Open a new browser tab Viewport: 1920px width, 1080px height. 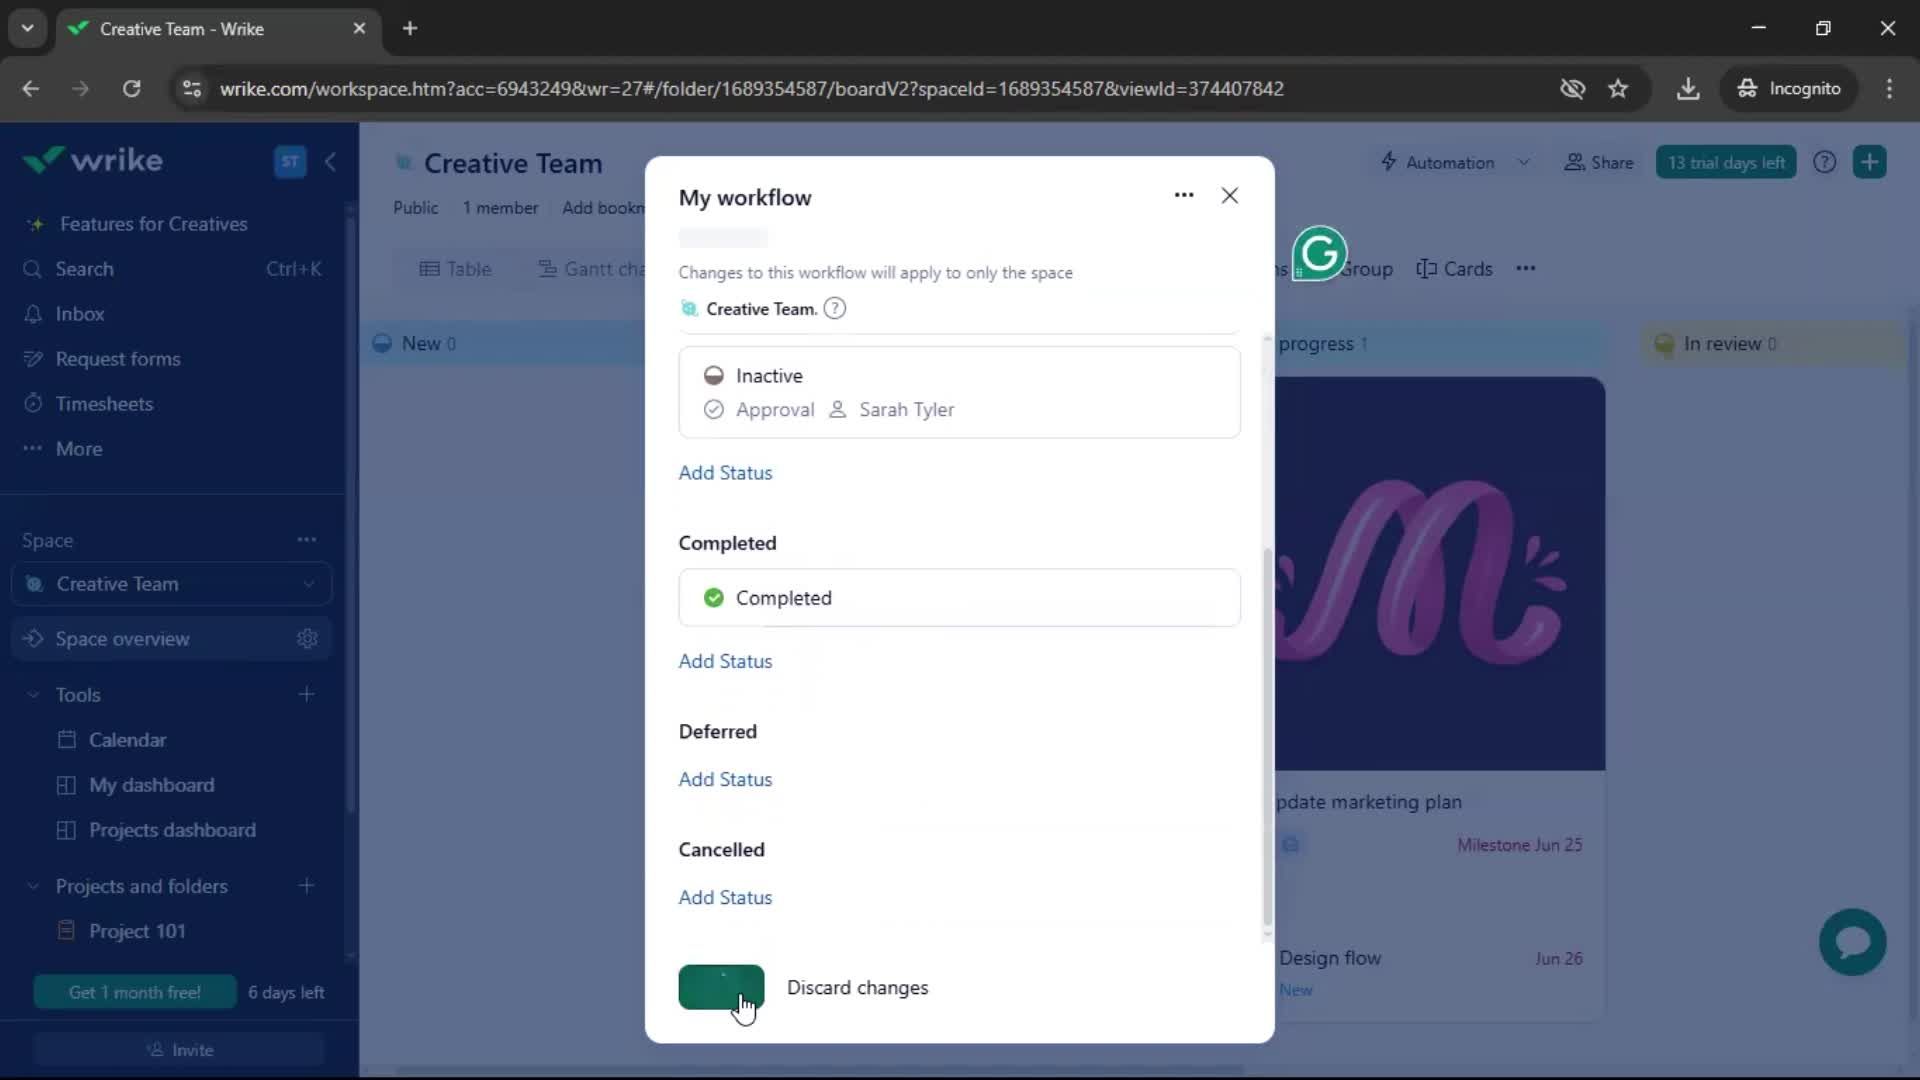tap(410, 28)
